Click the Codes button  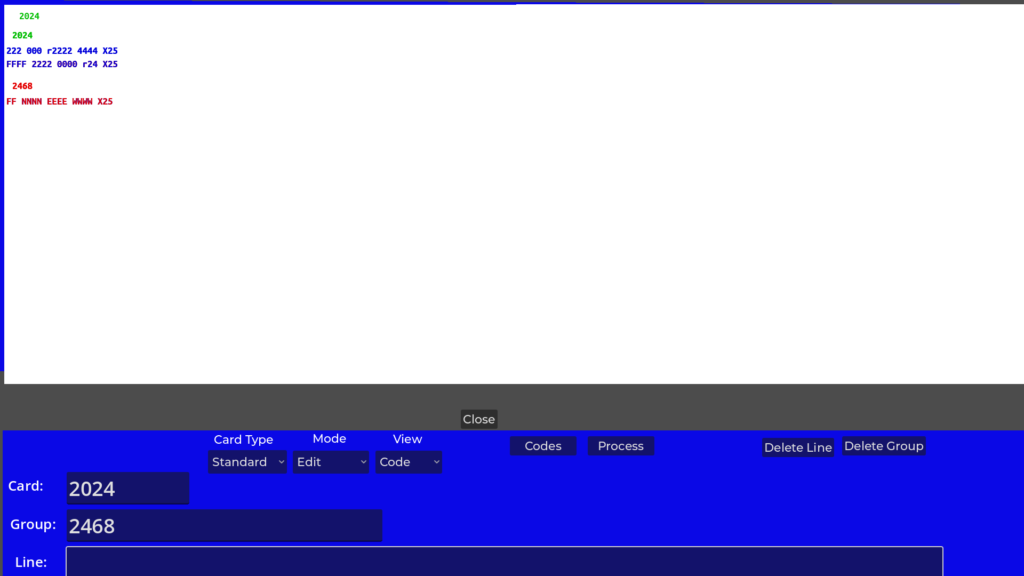[543, 446]
